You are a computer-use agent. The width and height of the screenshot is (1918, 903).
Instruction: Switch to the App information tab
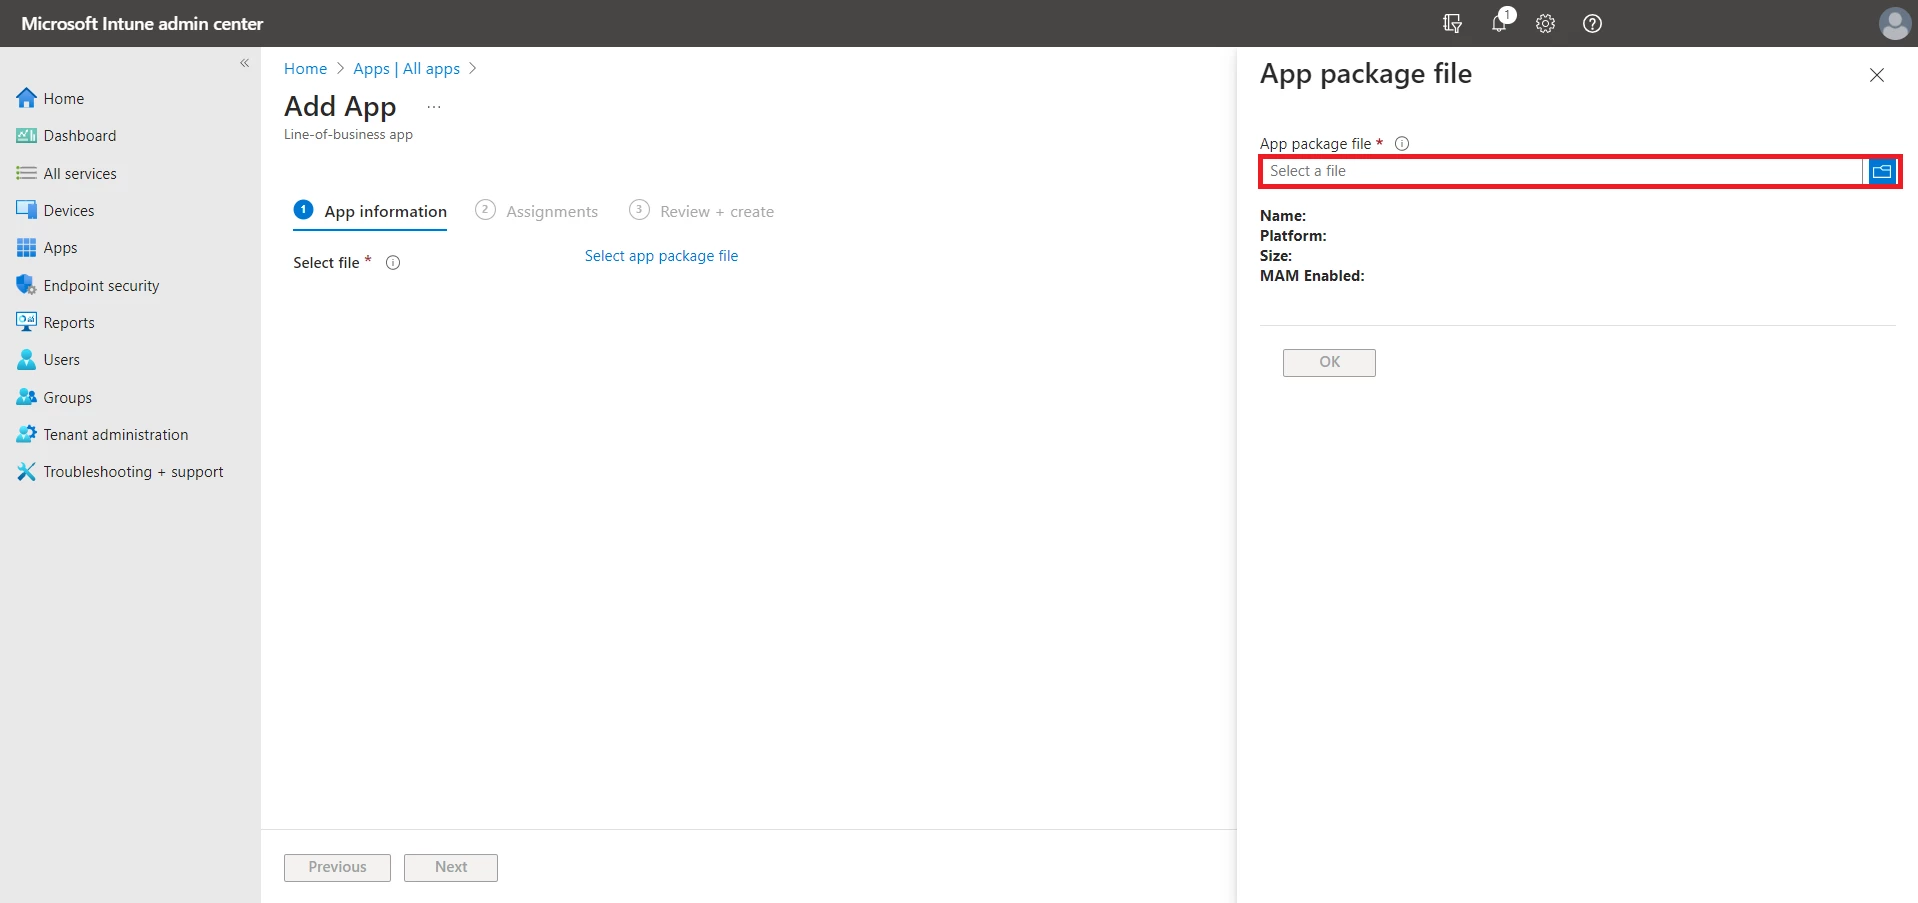coord(370,211)
